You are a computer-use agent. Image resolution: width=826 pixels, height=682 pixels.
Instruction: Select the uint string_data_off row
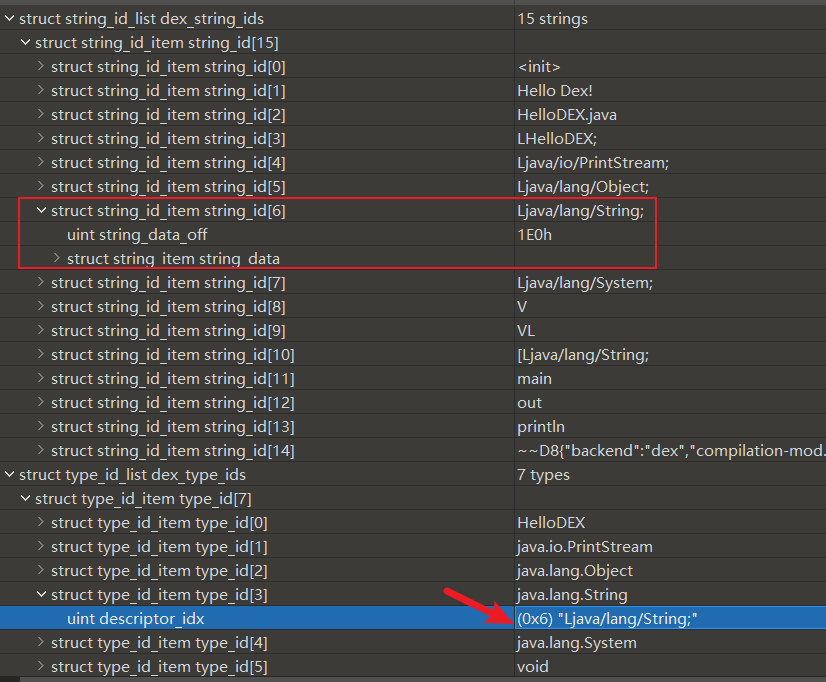[413, 234]
